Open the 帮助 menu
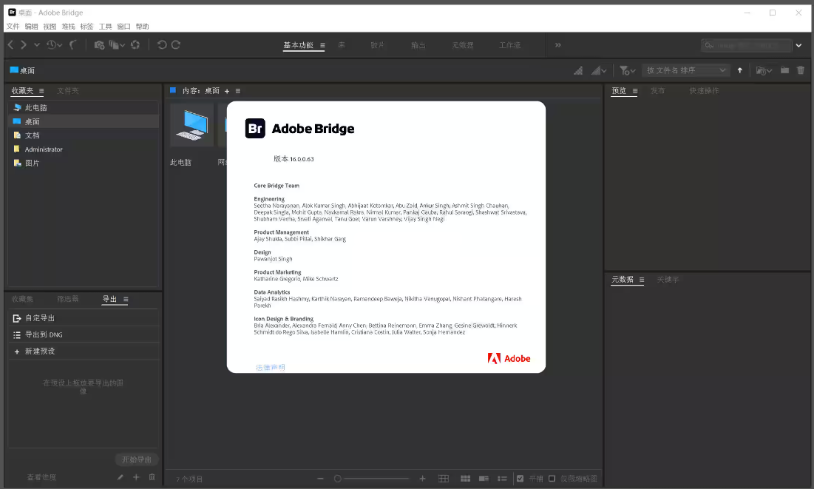 point(142,26)
